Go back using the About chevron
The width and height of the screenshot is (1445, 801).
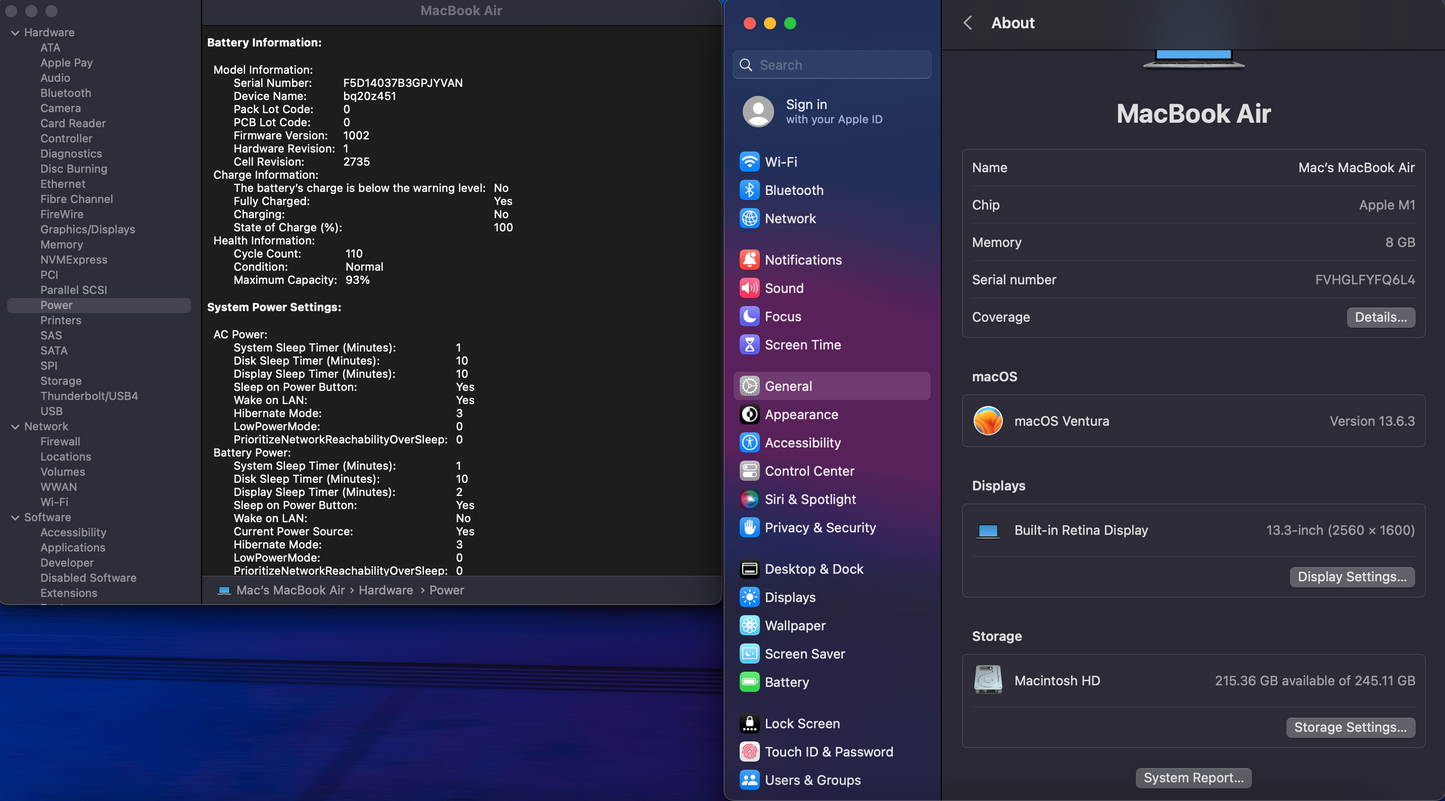click(968, 23)
